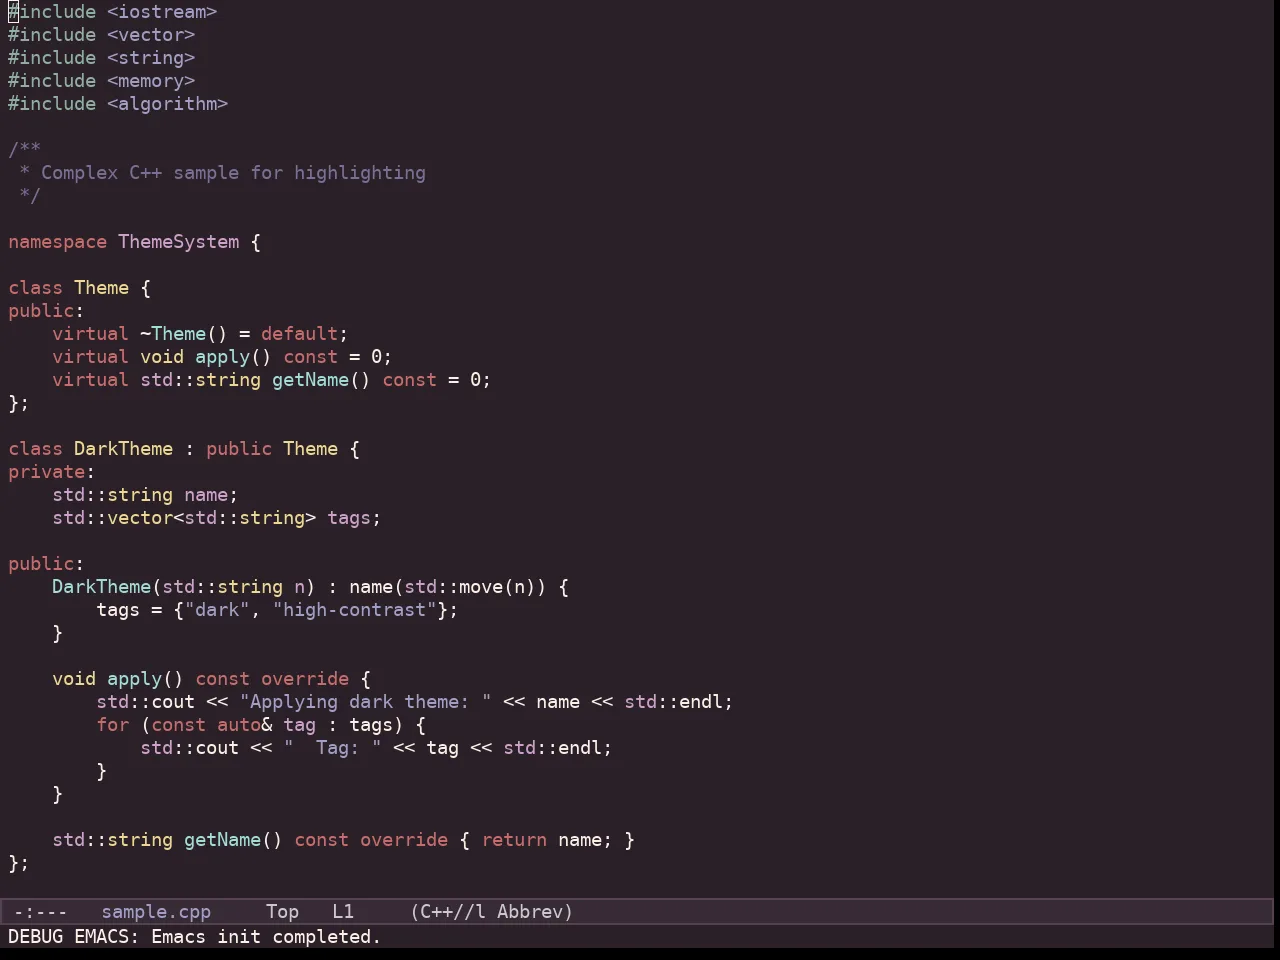The image size is (1280, 960).
Task: Click on '<vector>' include header
Action: click(151, 35)
